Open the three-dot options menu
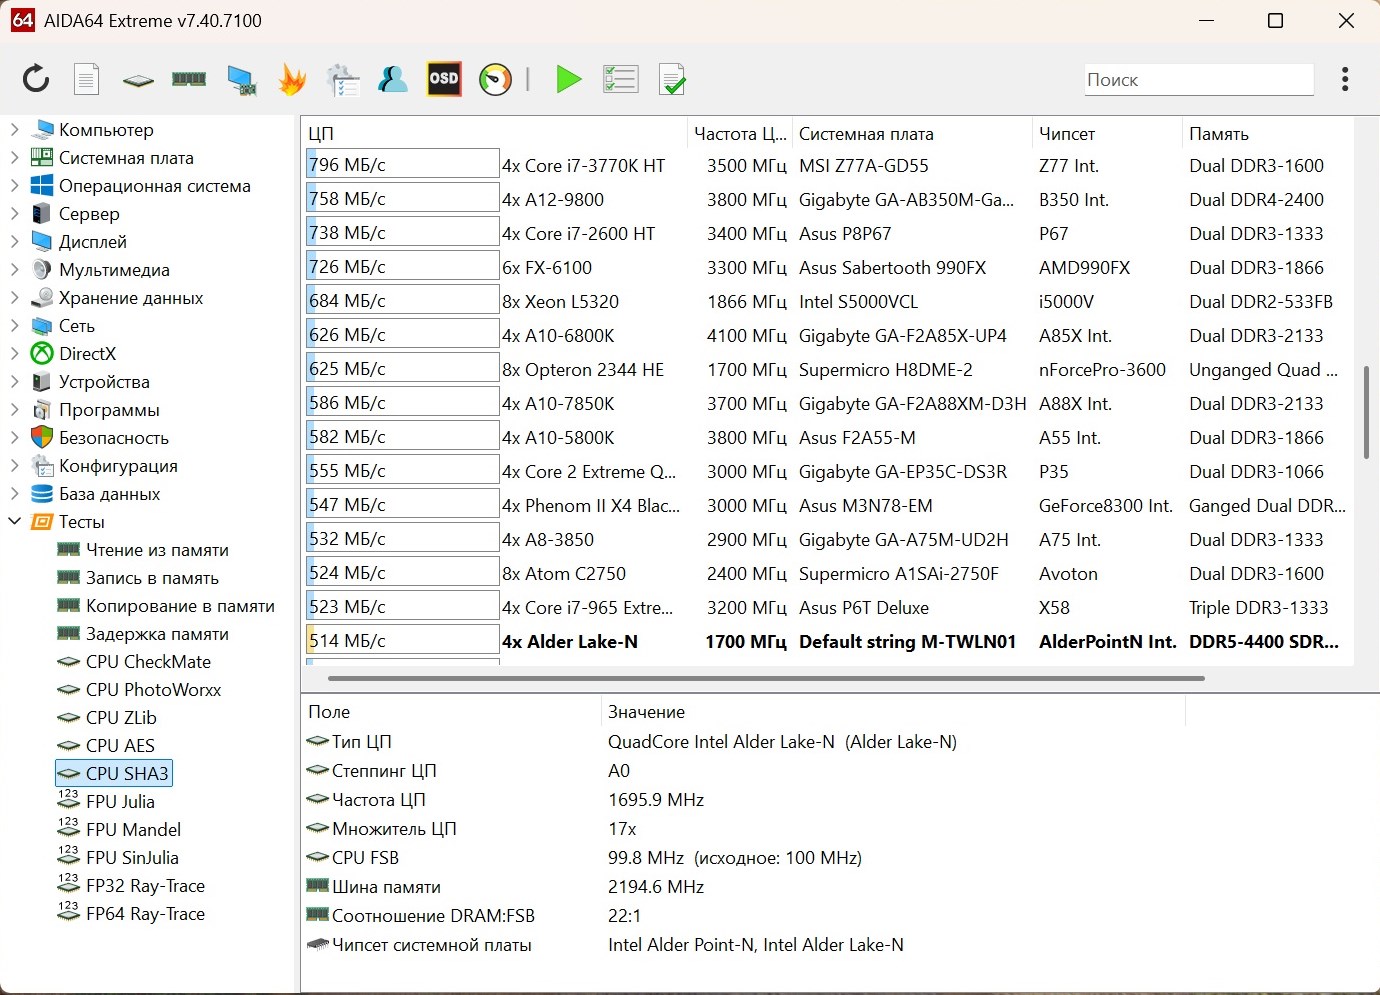The image size is (1380, 995). 1345,79
